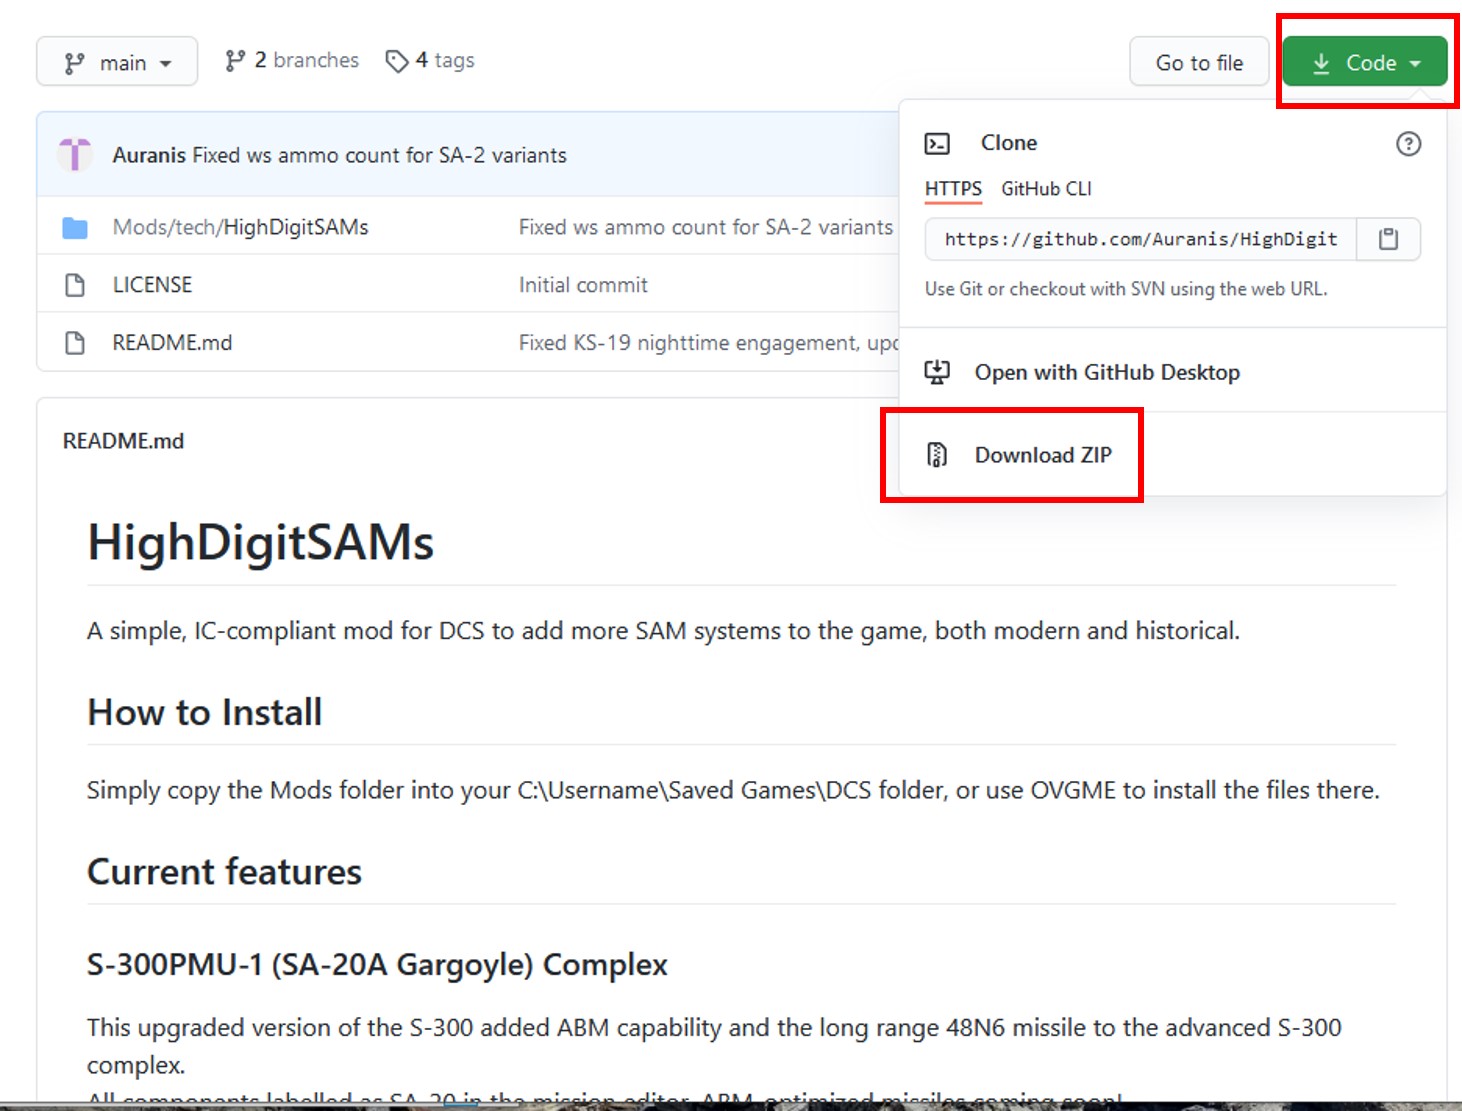Viewport: 1462px width, 1111px height.
Task: Click the tag icon beside 4 tags
Action: 397,61
